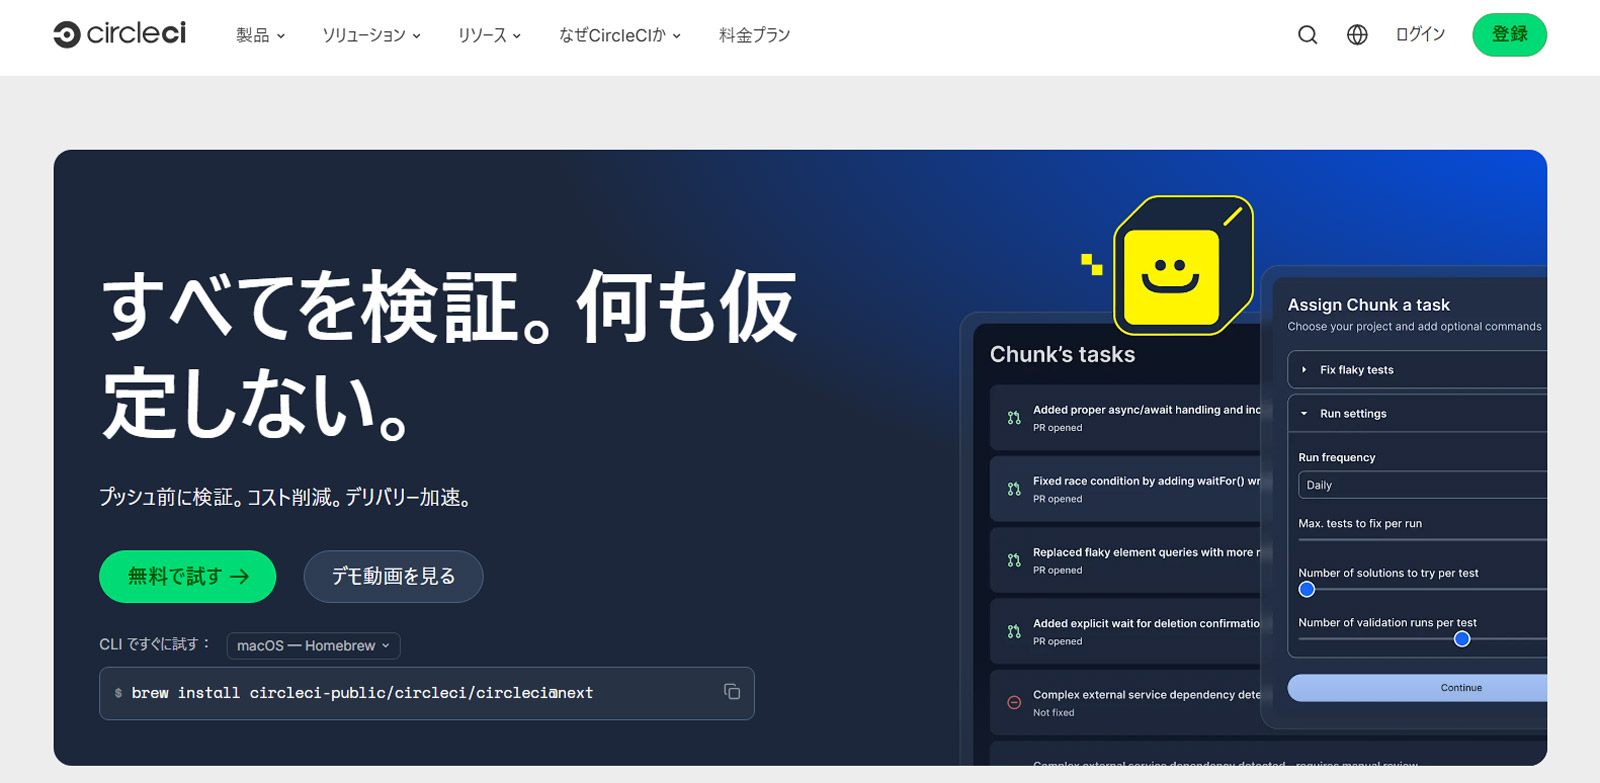Click the ログイン link
1600x783 pixels.
point(1420,35)
